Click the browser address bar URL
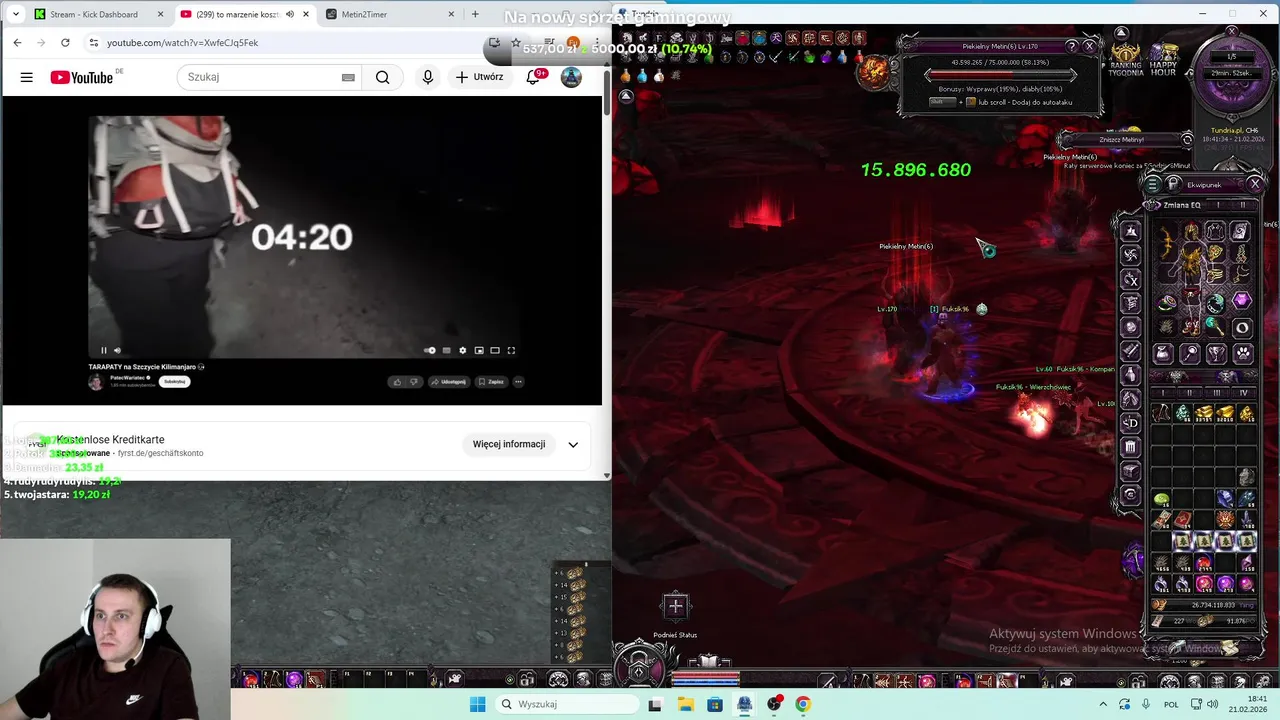 [x=183, y=43]
